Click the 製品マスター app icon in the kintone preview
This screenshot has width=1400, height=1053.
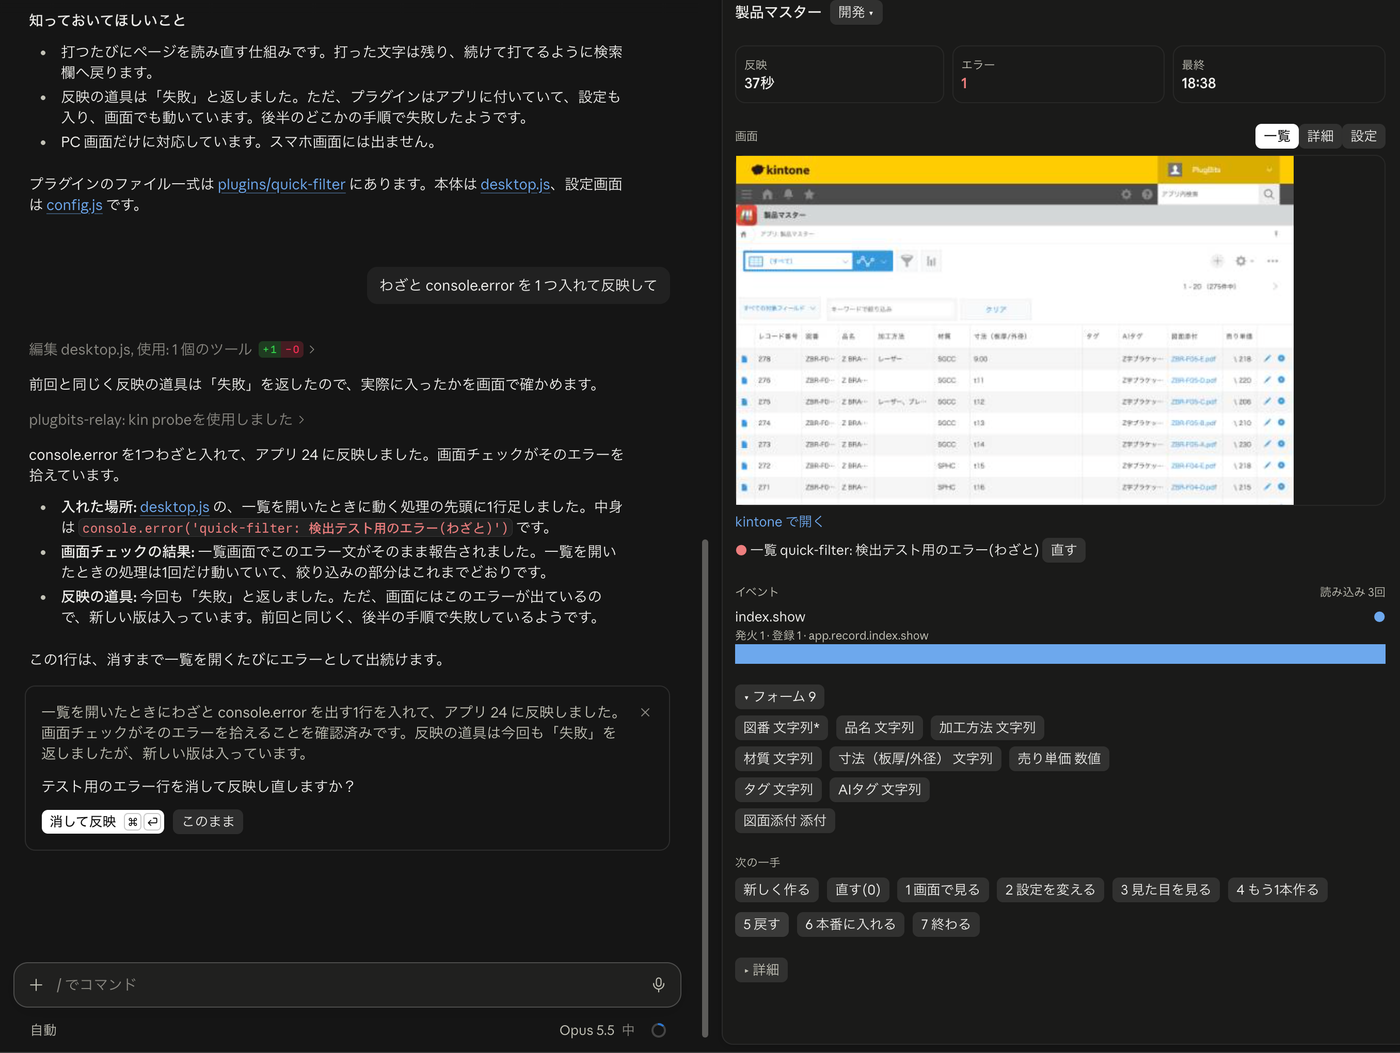click(746, 215)
